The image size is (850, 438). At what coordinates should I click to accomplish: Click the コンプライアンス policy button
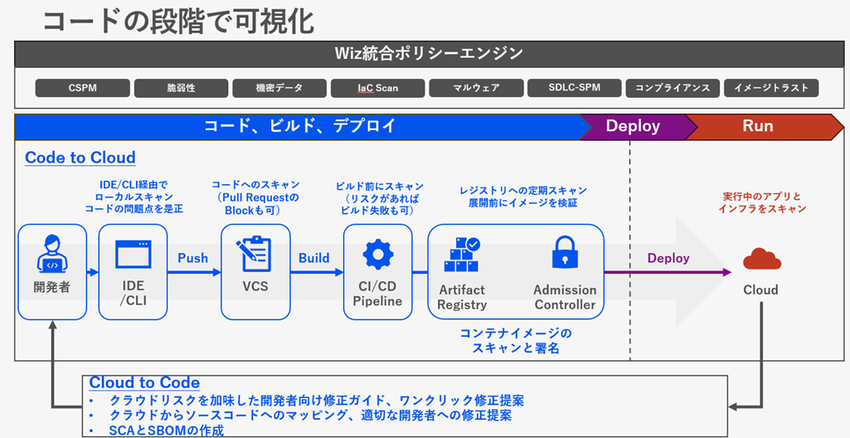coord(668,88)
